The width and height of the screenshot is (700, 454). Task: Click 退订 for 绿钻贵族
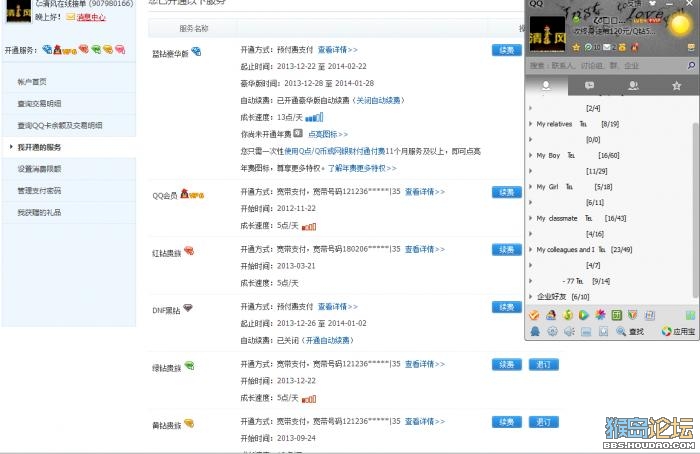tap(544, 365)
